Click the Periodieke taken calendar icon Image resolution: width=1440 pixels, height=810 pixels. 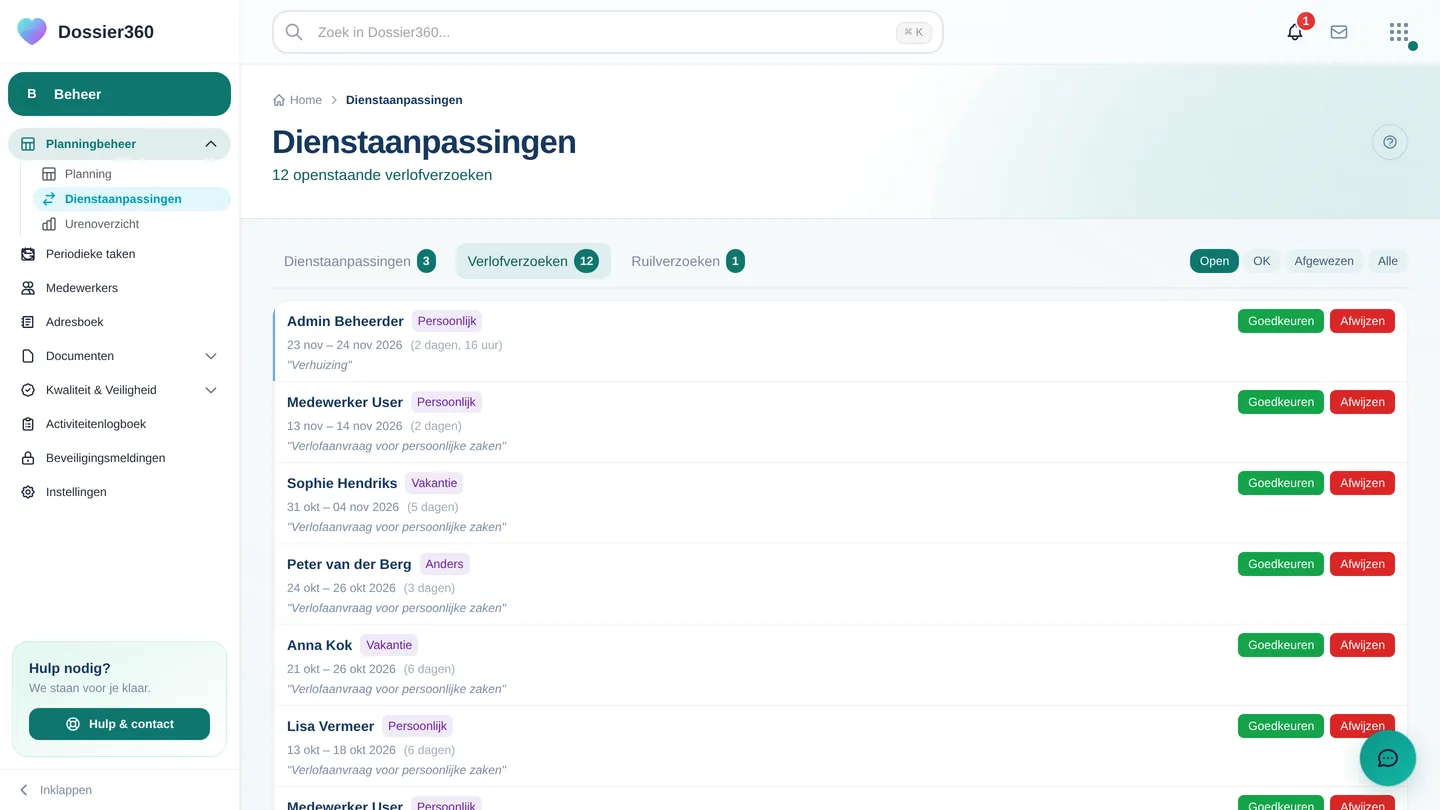[28, 254]
